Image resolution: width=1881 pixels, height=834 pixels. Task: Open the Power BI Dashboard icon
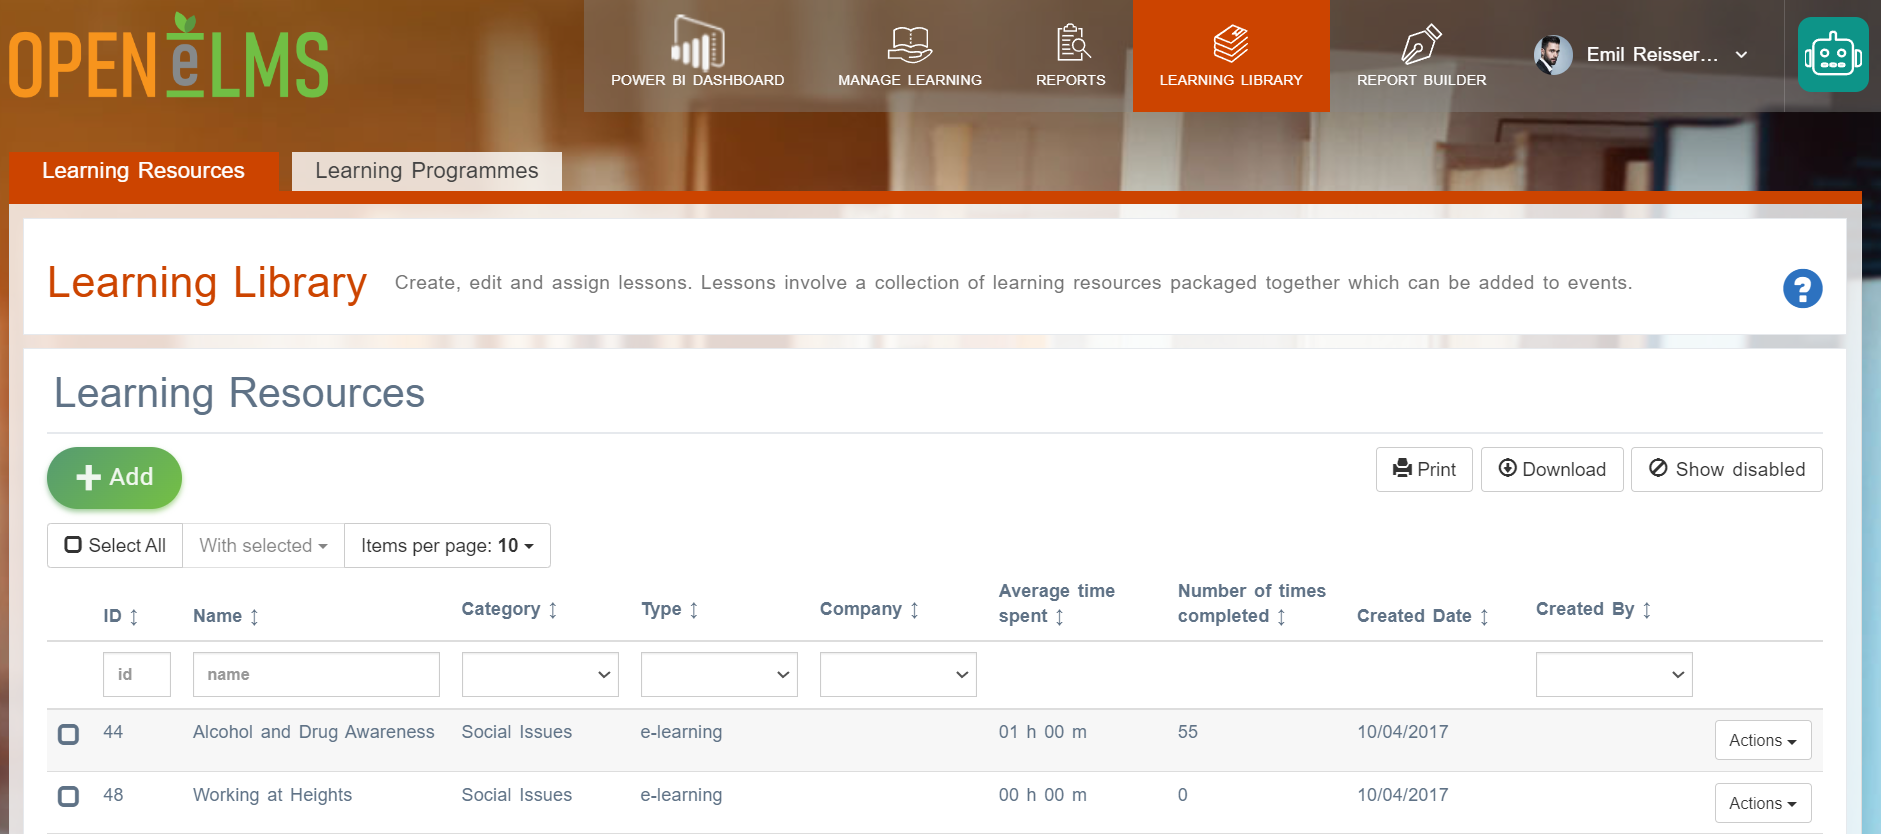click(697, 43)
